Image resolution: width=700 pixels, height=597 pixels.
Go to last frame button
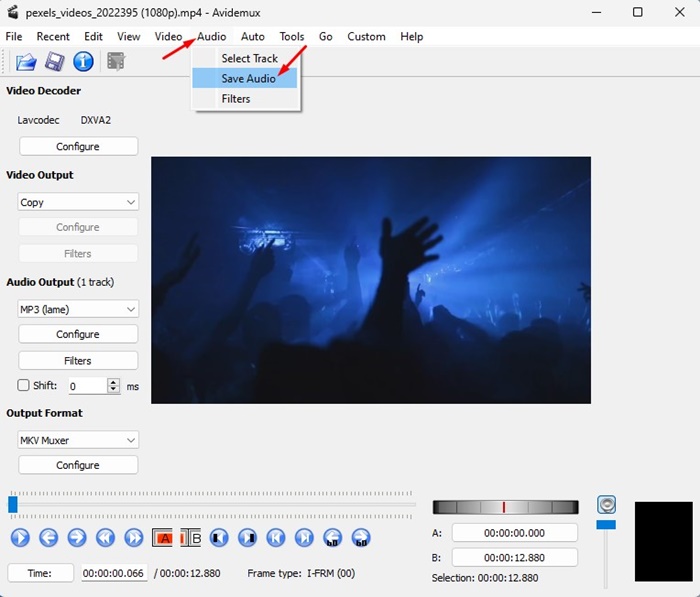tap(304, 538)
